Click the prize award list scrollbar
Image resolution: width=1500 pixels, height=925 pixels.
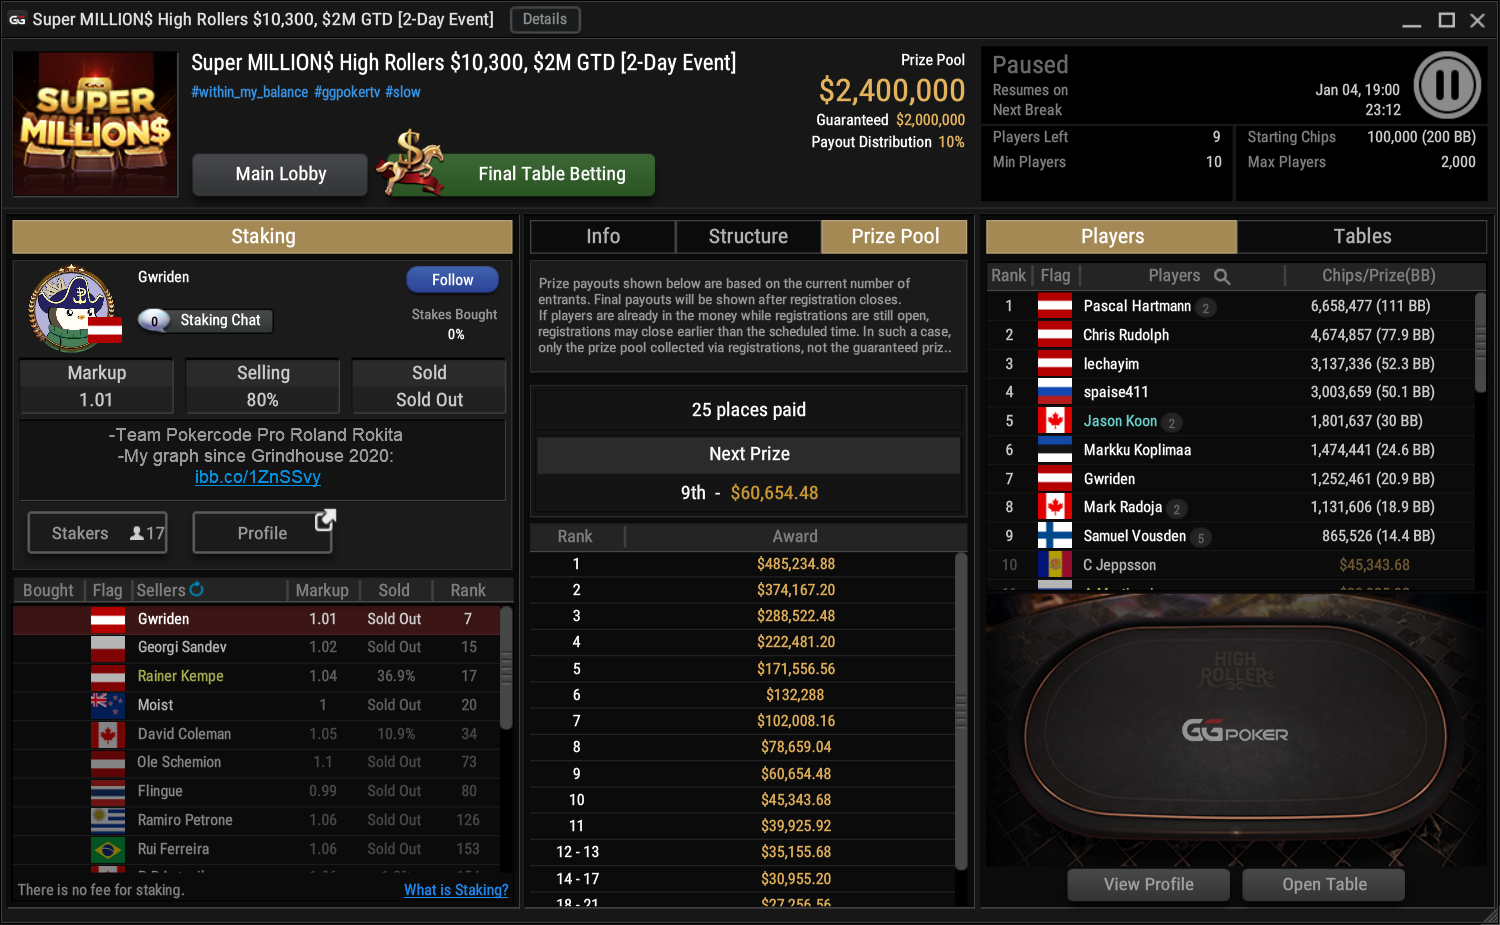(x=961, y=710)
